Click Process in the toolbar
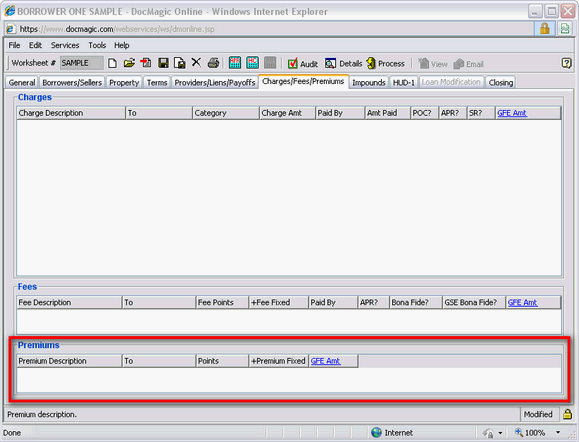Viewport: 579px width, 442px height. (385, 64)
